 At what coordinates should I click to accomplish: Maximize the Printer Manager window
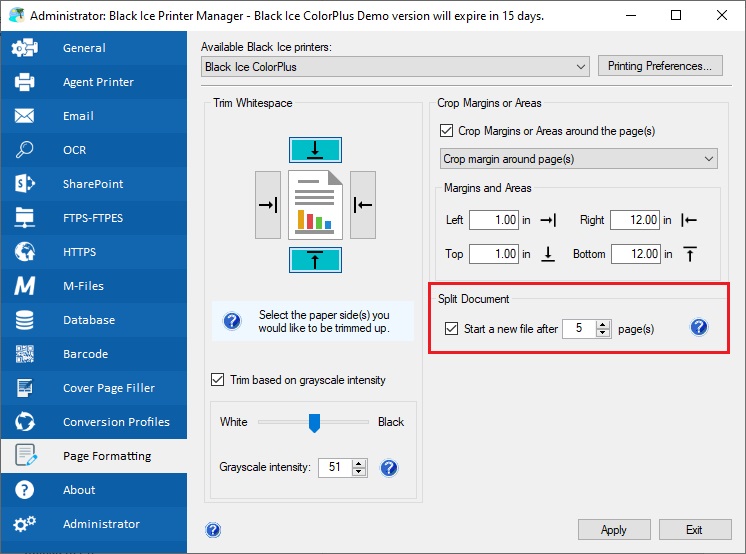676,15
